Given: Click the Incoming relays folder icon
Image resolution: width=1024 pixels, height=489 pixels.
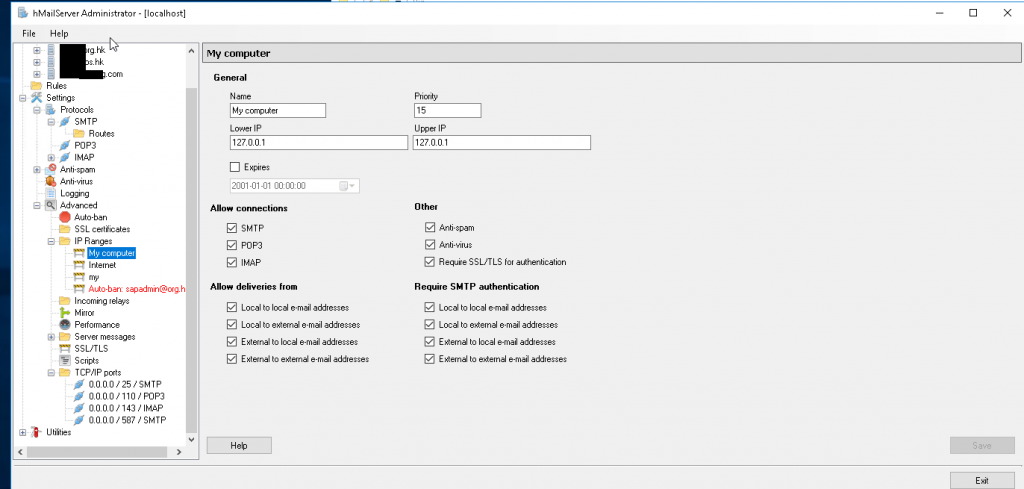Looking at the screenshot, I should click(65, 301).
